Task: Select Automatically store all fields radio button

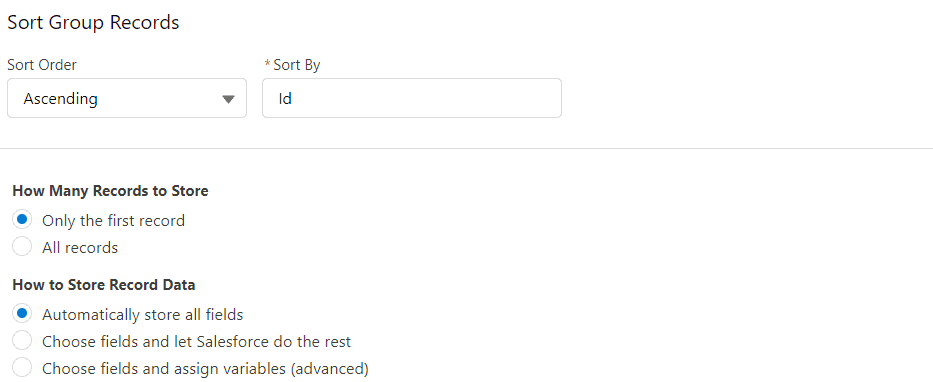Action: pos(22,313)
